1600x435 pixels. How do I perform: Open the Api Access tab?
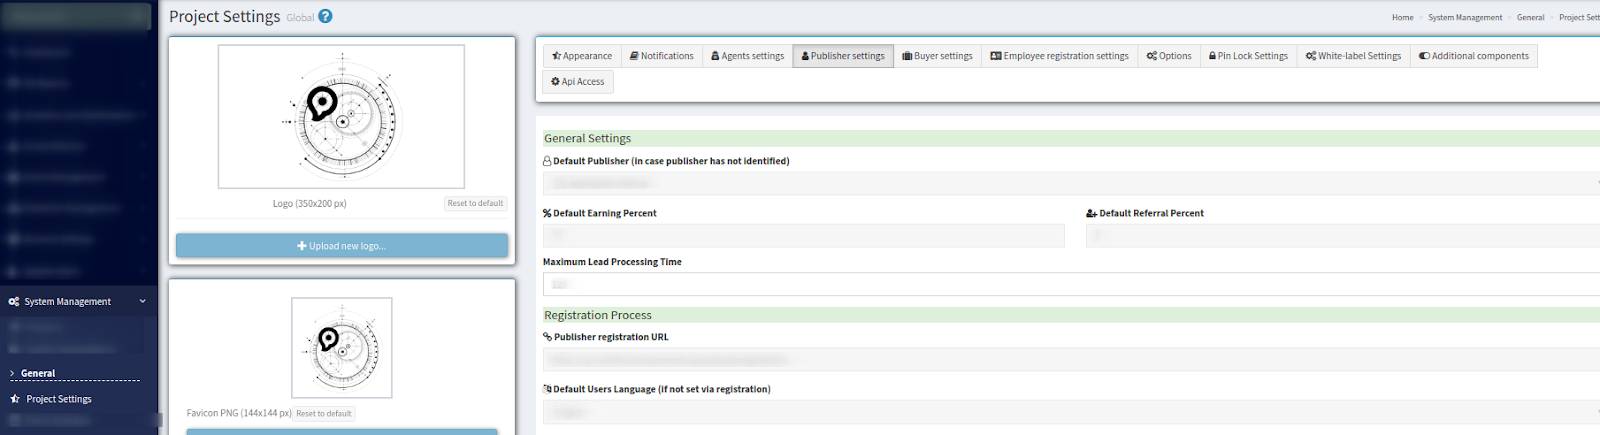(578, 82)
